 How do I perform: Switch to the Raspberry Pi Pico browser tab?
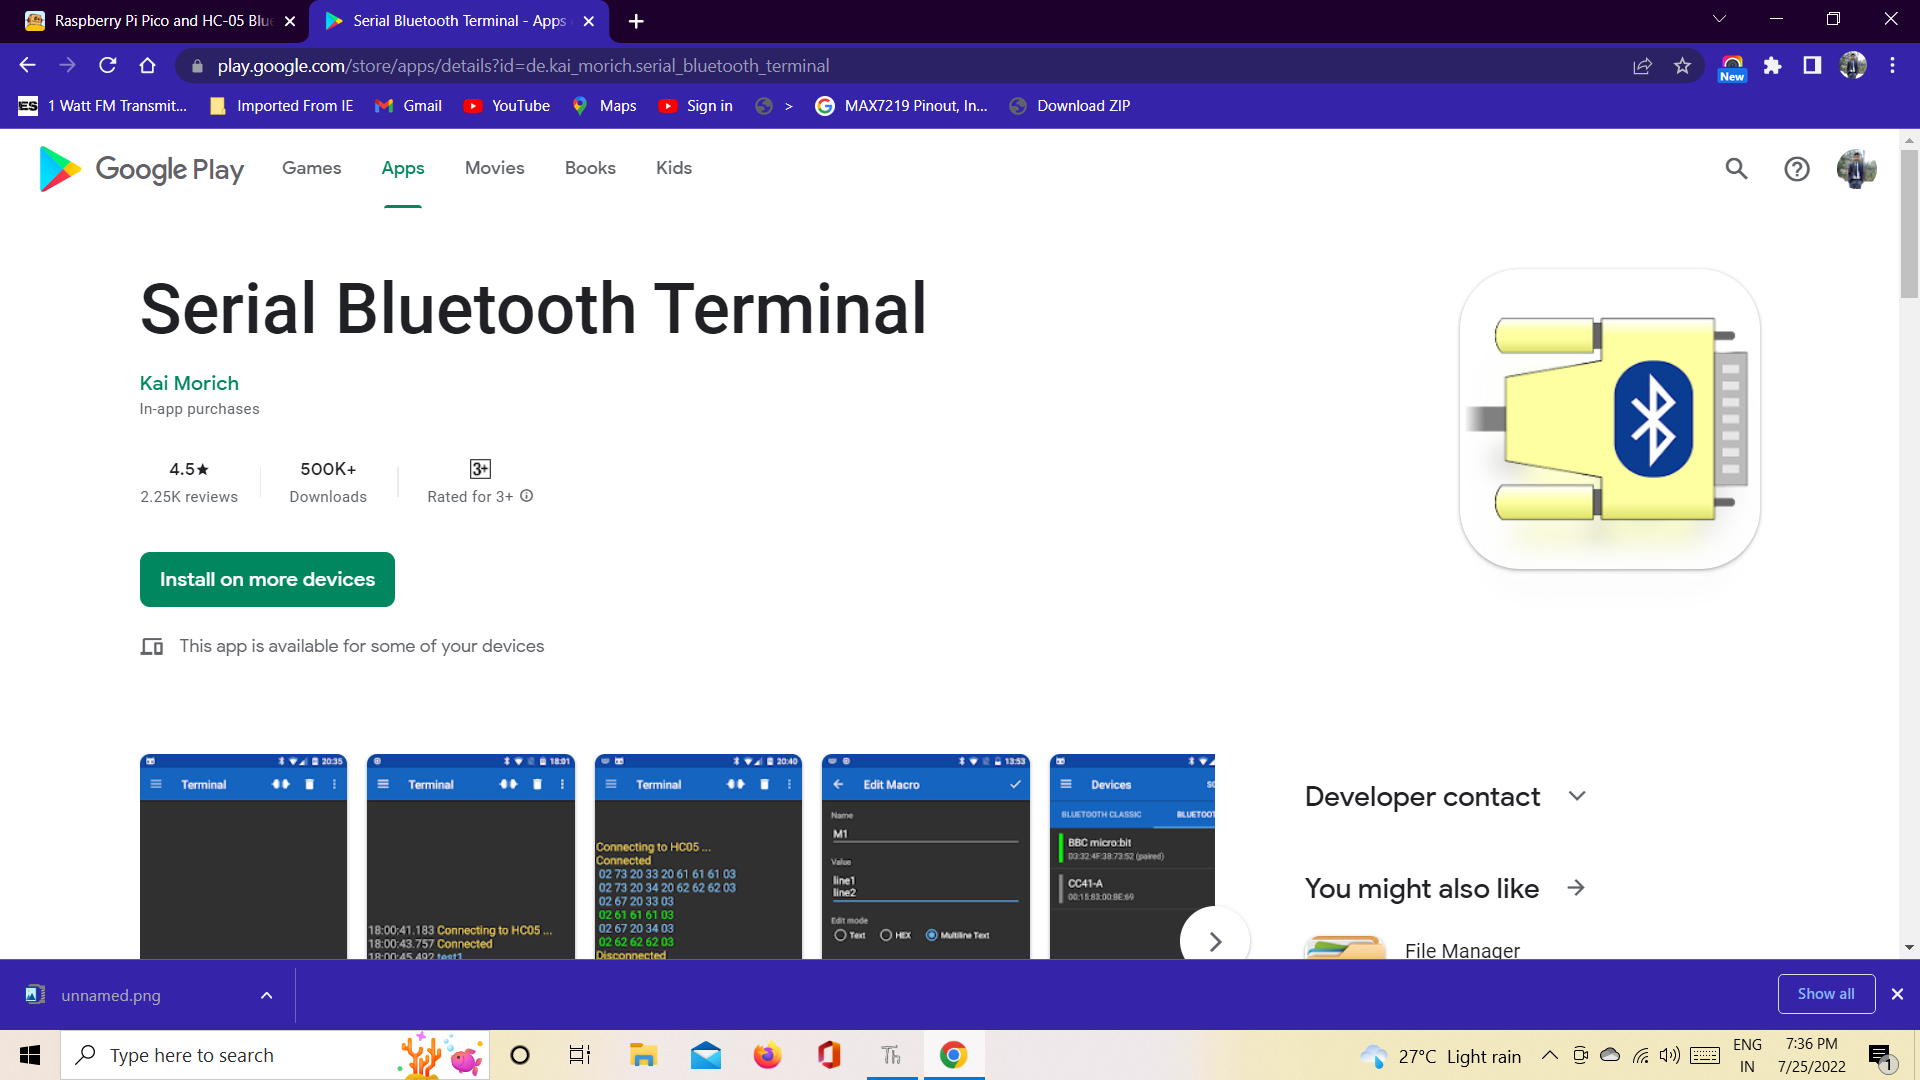tap(160, 21)
